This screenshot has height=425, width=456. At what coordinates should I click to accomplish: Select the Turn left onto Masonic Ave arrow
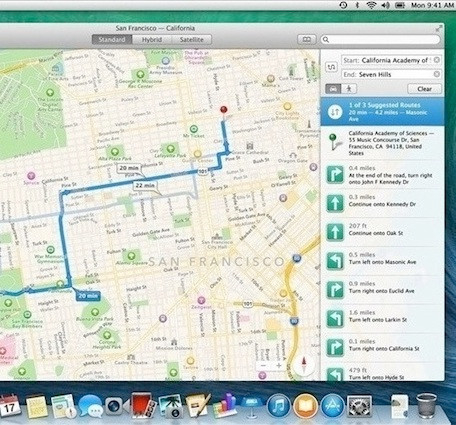(x=335, y=261)
